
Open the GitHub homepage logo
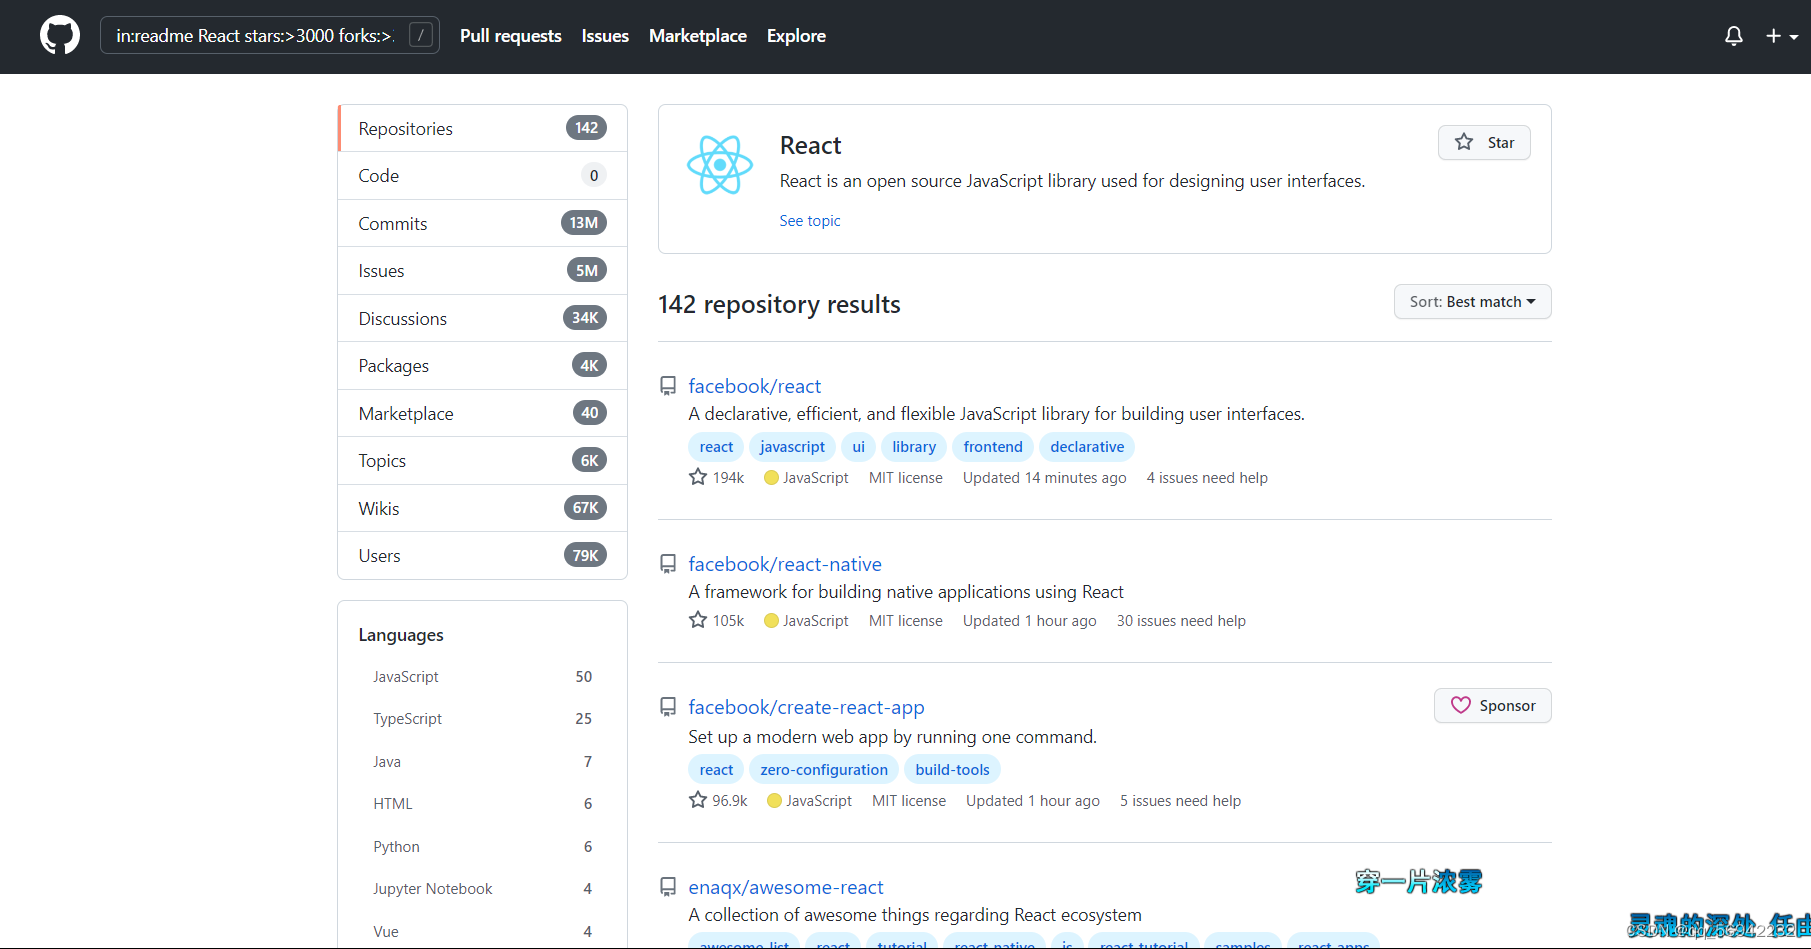[60, 36]
